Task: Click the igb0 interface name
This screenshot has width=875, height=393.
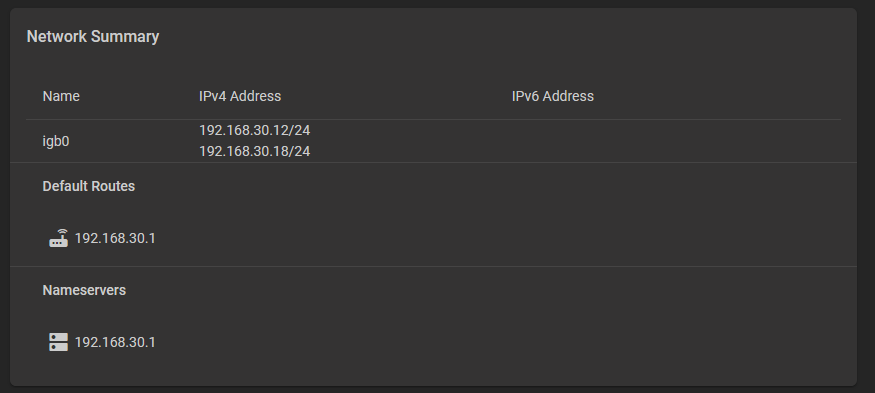Action: (56, 141)
